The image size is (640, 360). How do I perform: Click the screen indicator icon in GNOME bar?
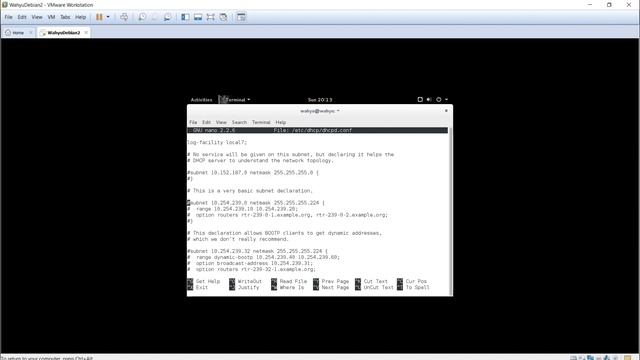pos(420,100)
